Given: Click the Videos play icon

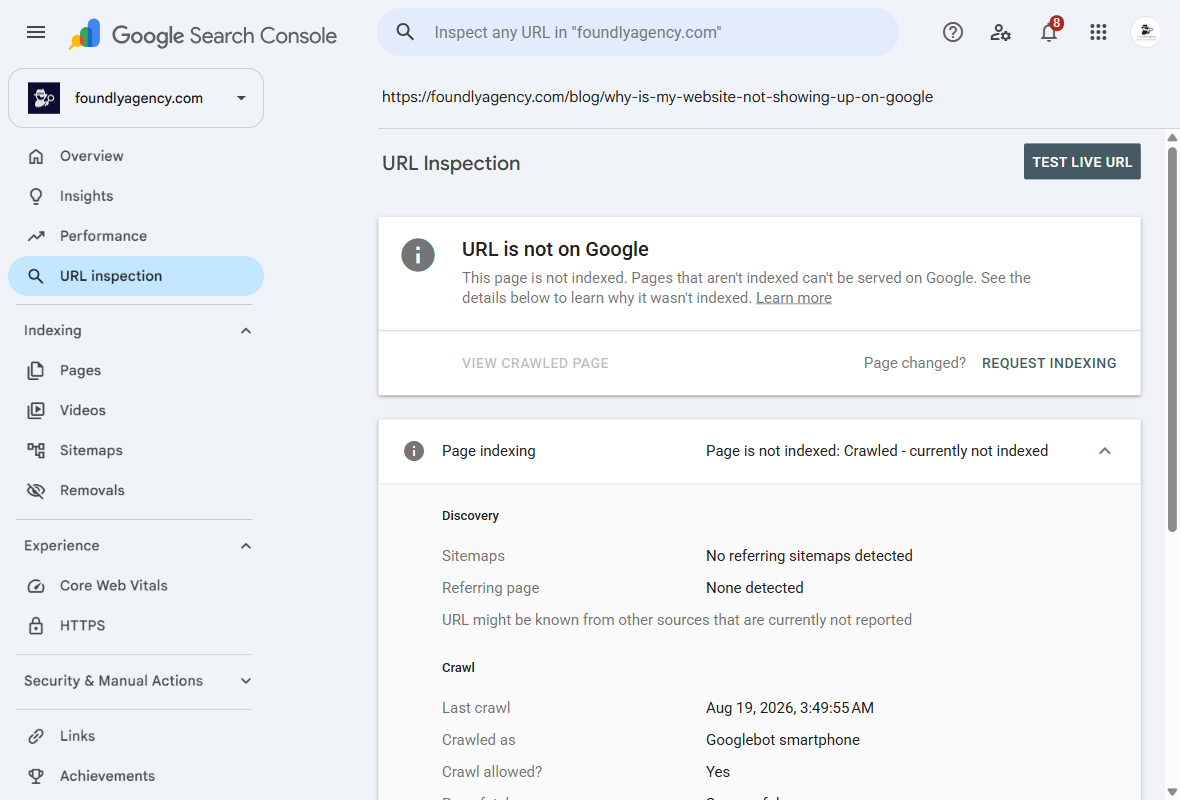Looking at the screenshot, I should 35,411.
